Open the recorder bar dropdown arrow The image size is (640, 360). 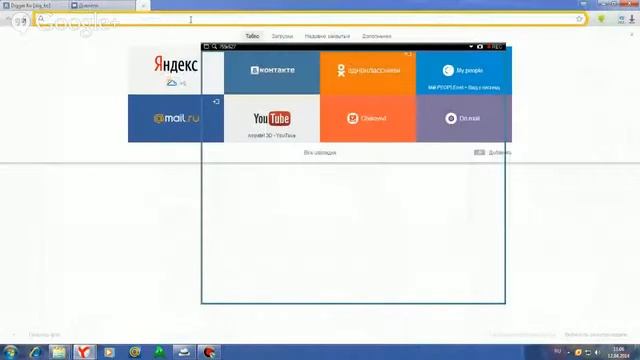tap(471, 47)
